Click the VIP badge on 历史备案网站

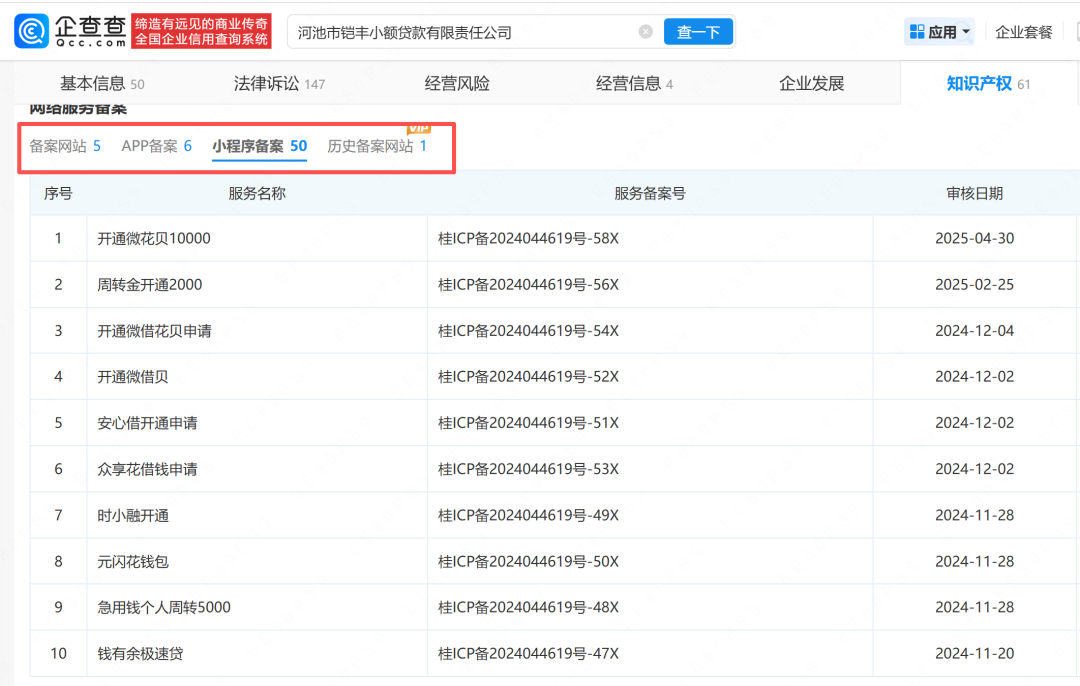click(418, 129)
